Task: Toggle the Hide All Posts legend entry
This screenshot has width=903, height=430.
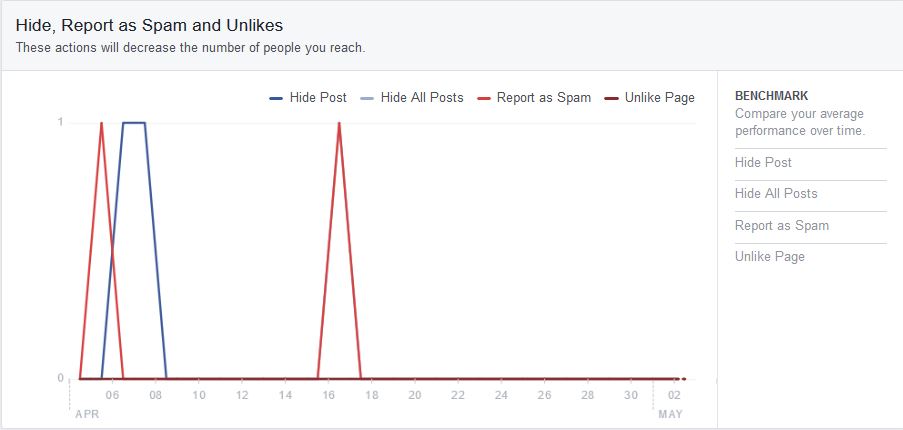Action: pos(412,98)
